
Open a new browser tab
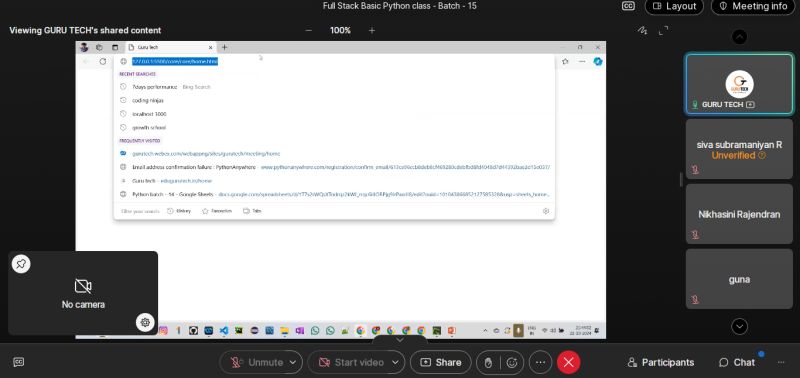click(224, 47)
